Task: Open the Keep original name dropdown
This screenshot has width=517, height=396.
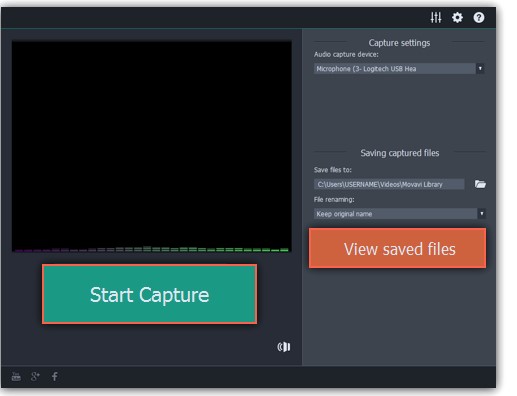Action: [x=399, y=214]
